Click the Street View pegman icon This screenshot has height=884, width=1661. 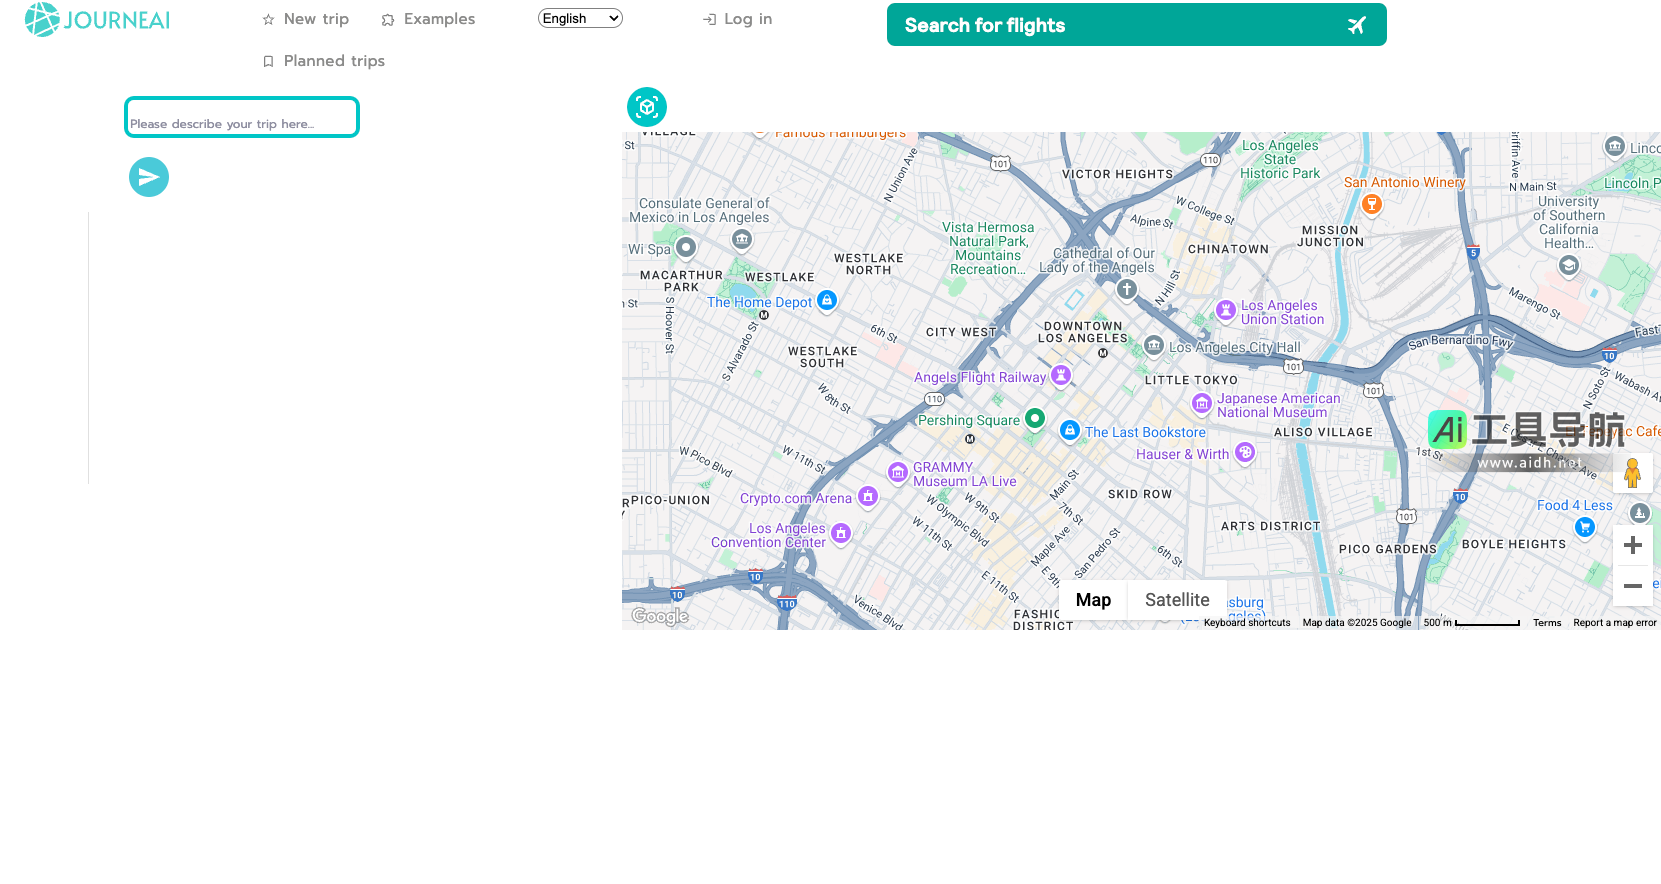pos(1632,473)
